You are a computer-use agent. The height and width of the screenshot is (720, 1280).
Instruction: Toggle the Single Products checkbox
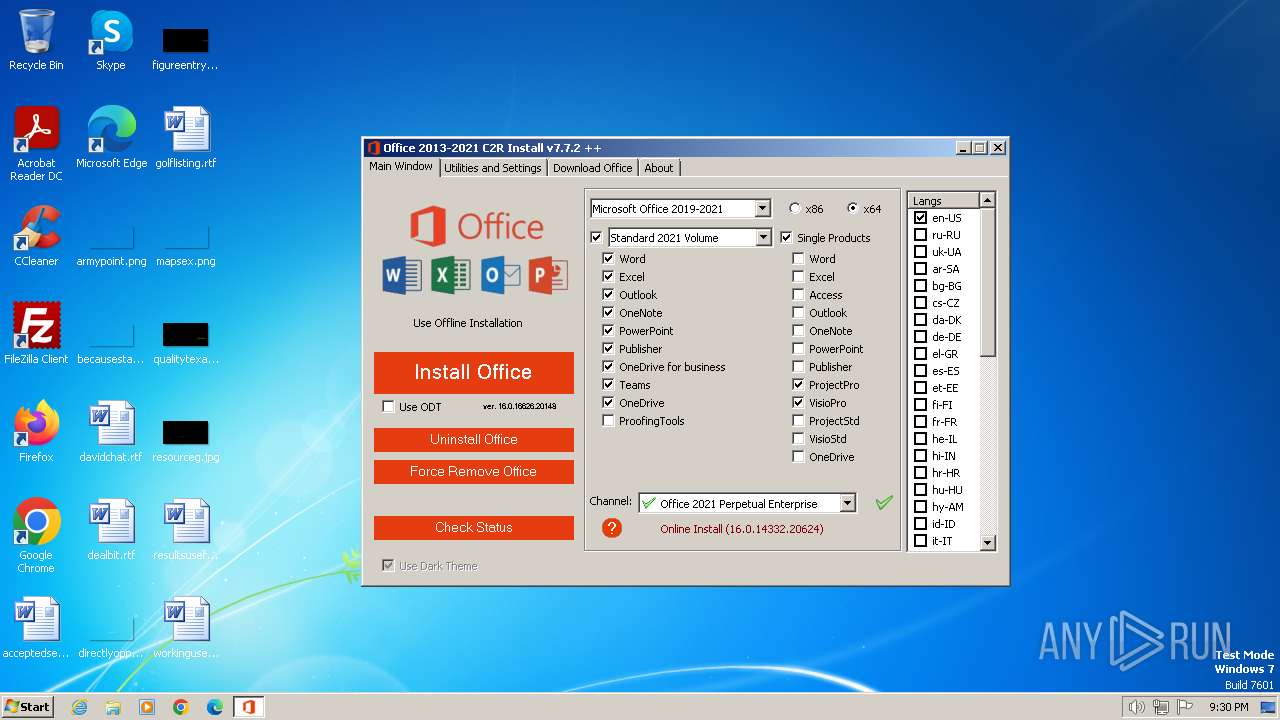coord(786,237)
